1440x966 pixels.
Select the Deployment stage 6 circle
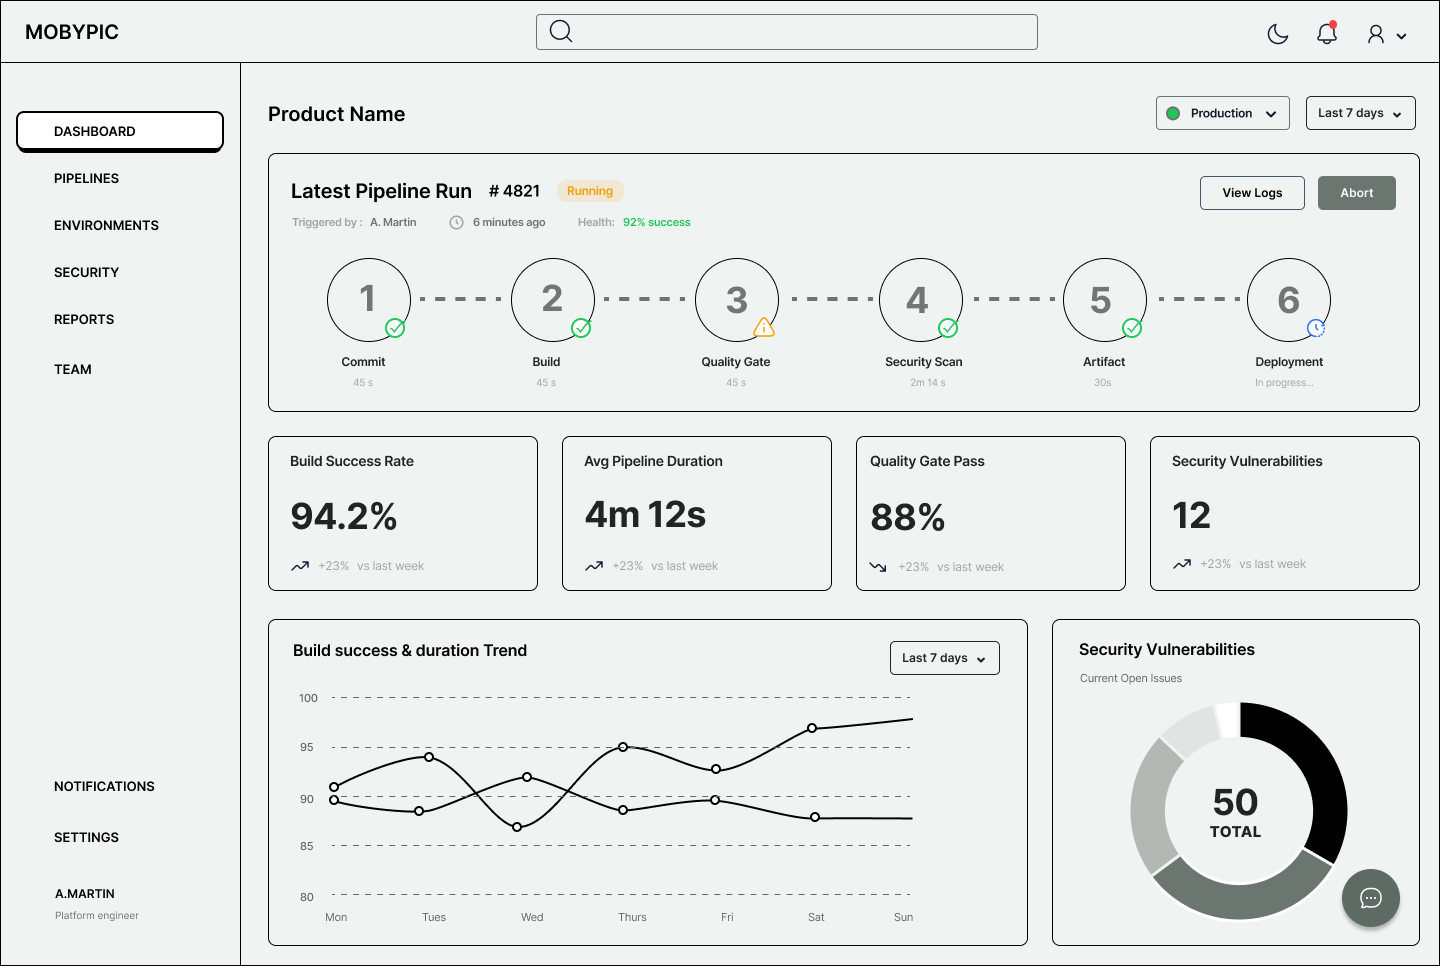click(1288, 299)
